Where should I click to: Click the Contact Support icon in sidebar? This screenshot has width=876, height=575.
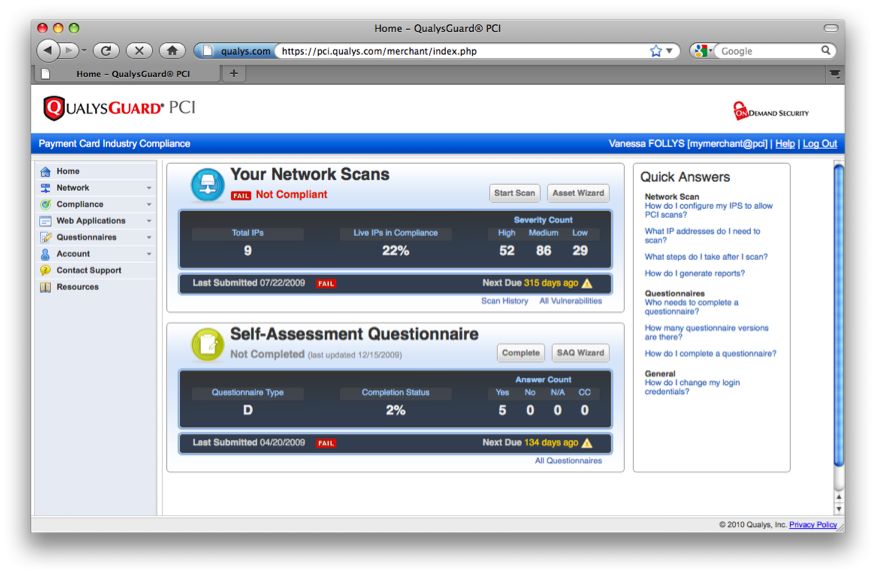click(45, 270)
